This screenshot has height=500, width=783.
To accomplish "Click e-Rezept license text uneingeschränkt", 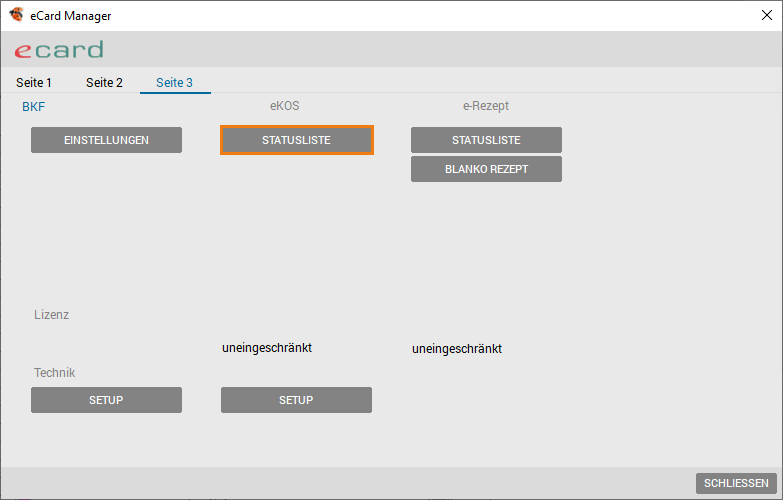I will [457, 349].
